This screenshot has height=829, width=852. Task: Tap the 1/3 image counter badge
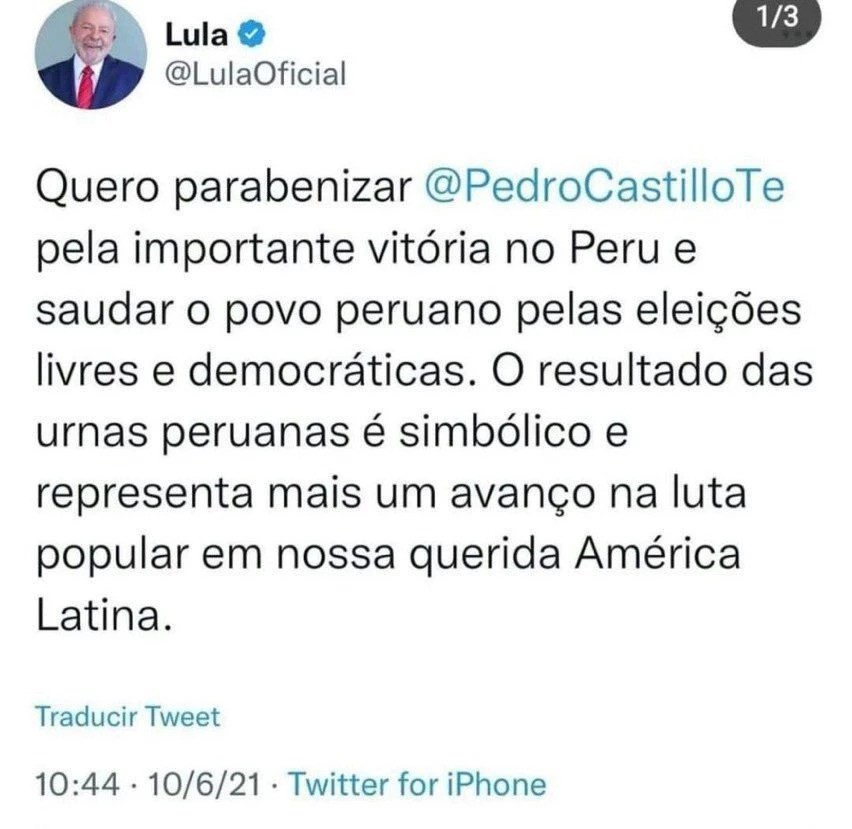(778, 21)
